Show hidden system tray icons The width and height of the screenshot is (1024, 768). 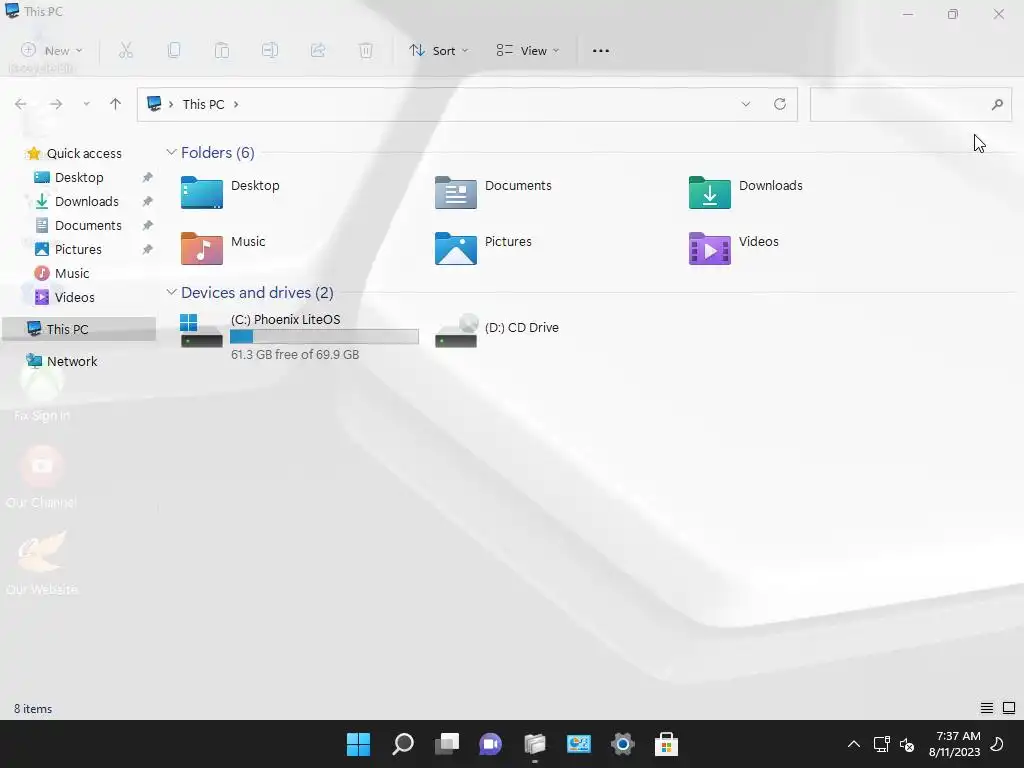point(854,744)
